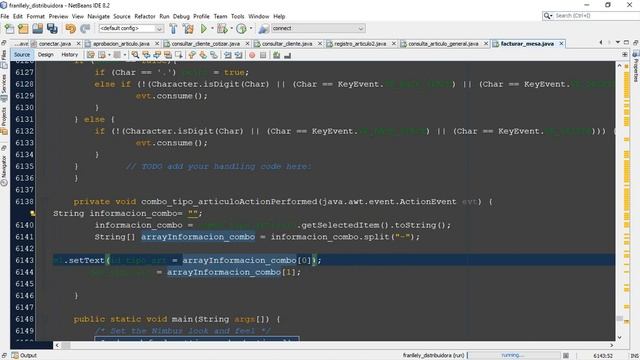Switch to Design view

[x=46, y=55]
